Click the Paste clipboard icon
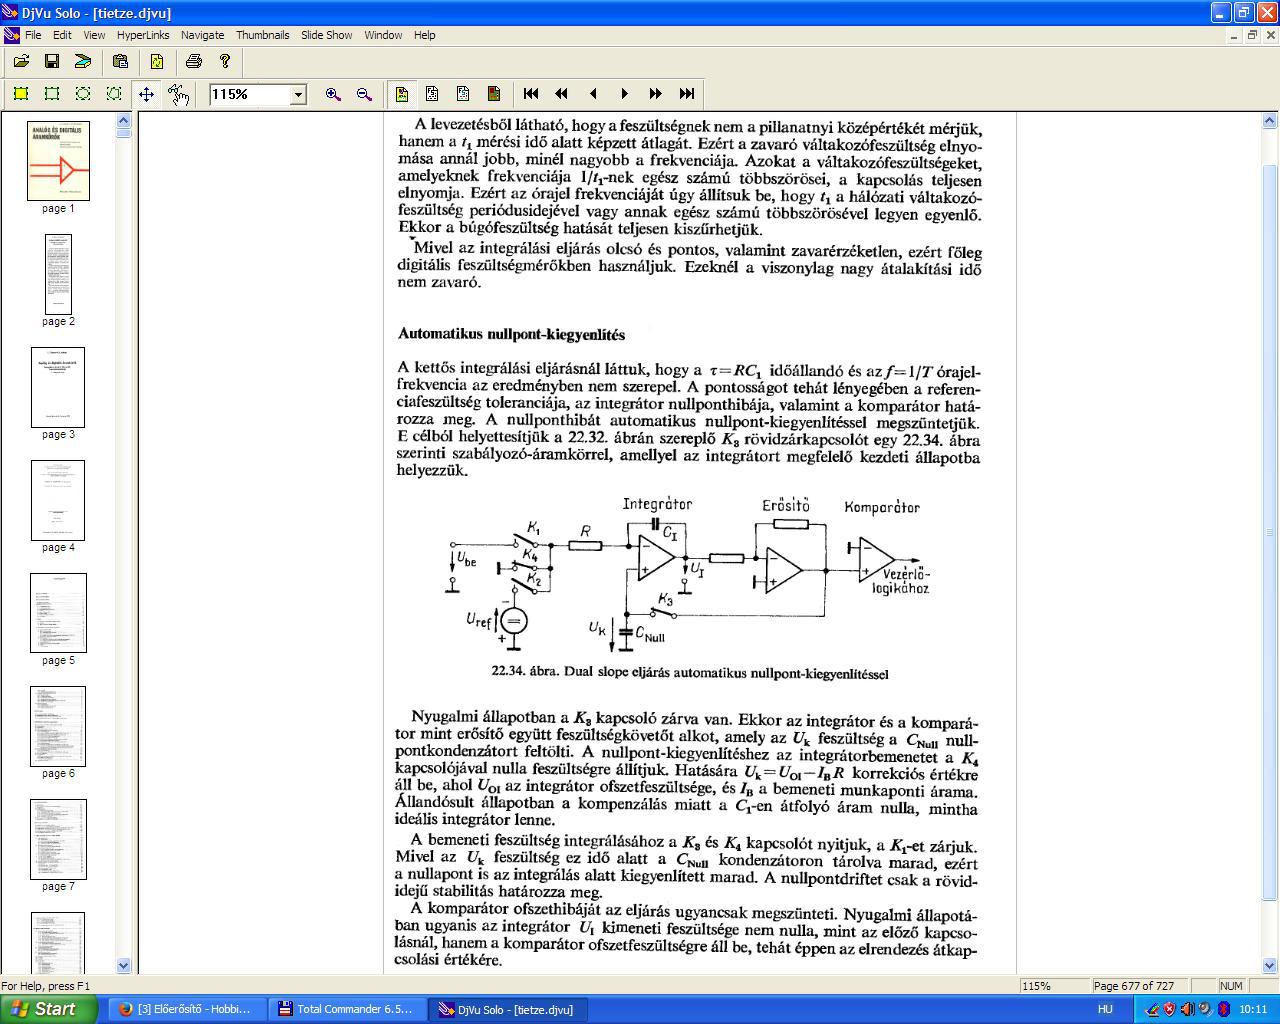 click(121, 62)
